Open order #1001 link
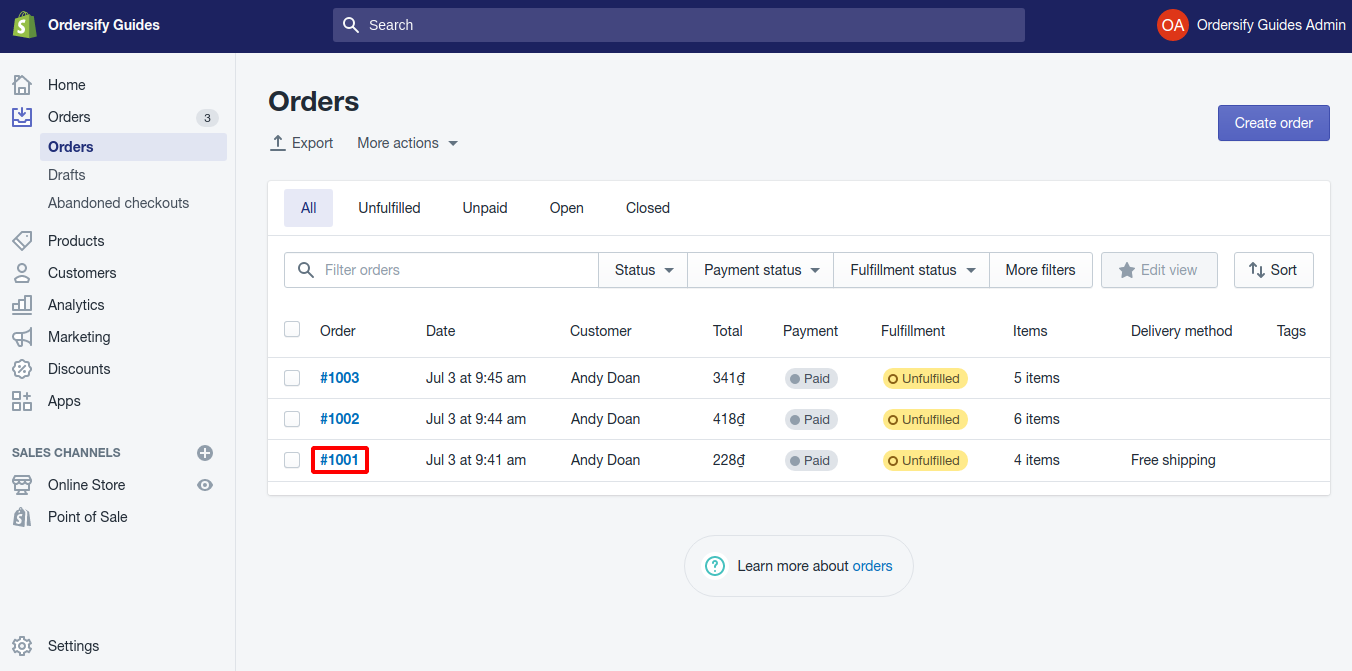Image resolution: width=1352 pixels, height=671 pixels. coord(340,460)
